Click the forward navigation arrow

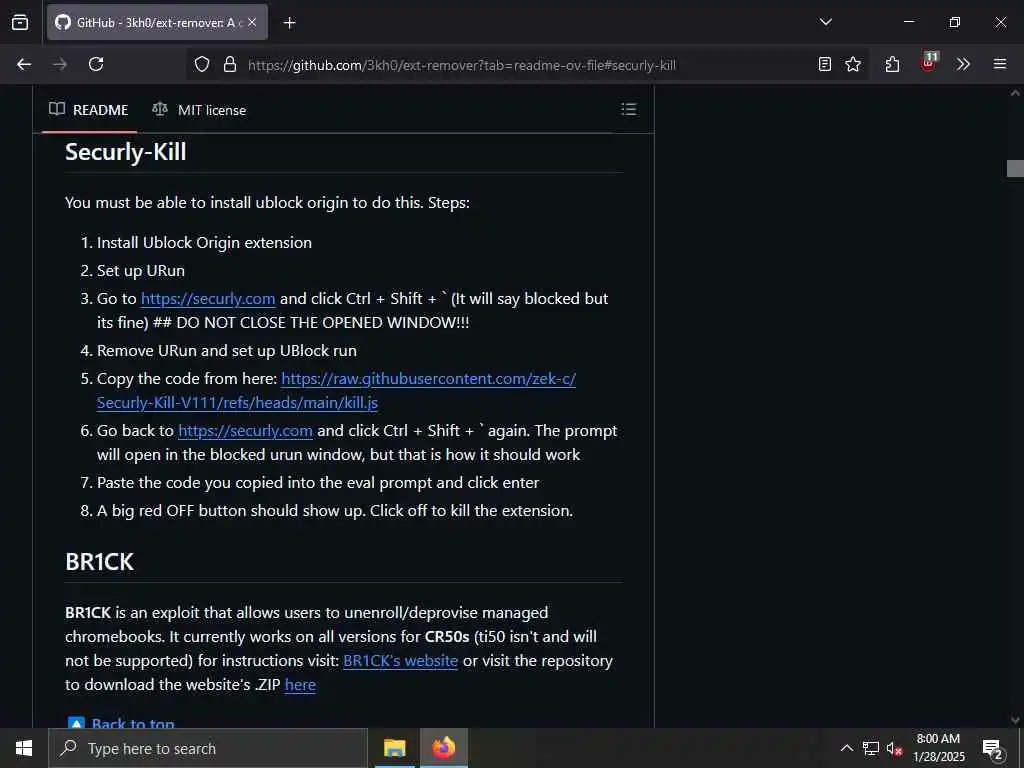tap(60, 64)
